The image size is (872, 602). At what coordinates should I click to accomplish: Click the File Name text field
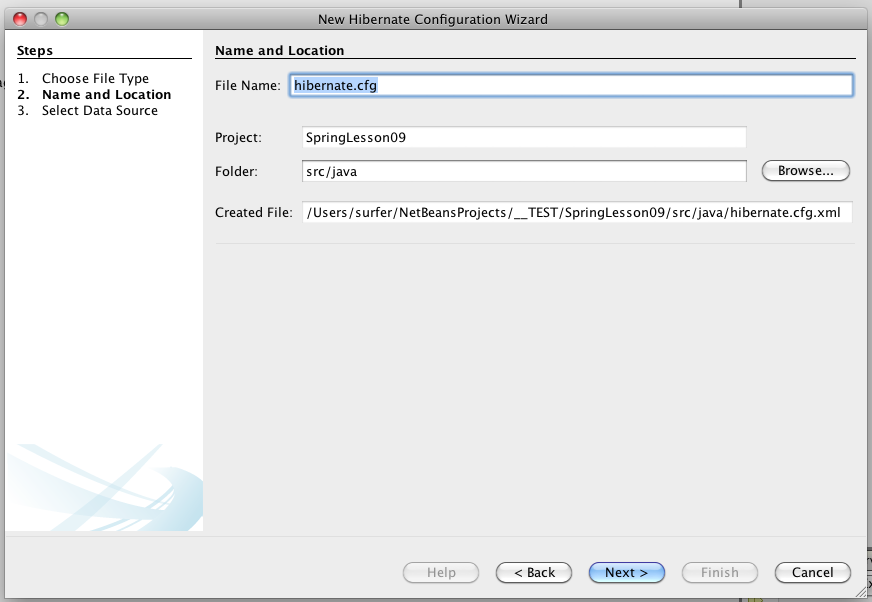coord(571,86)
